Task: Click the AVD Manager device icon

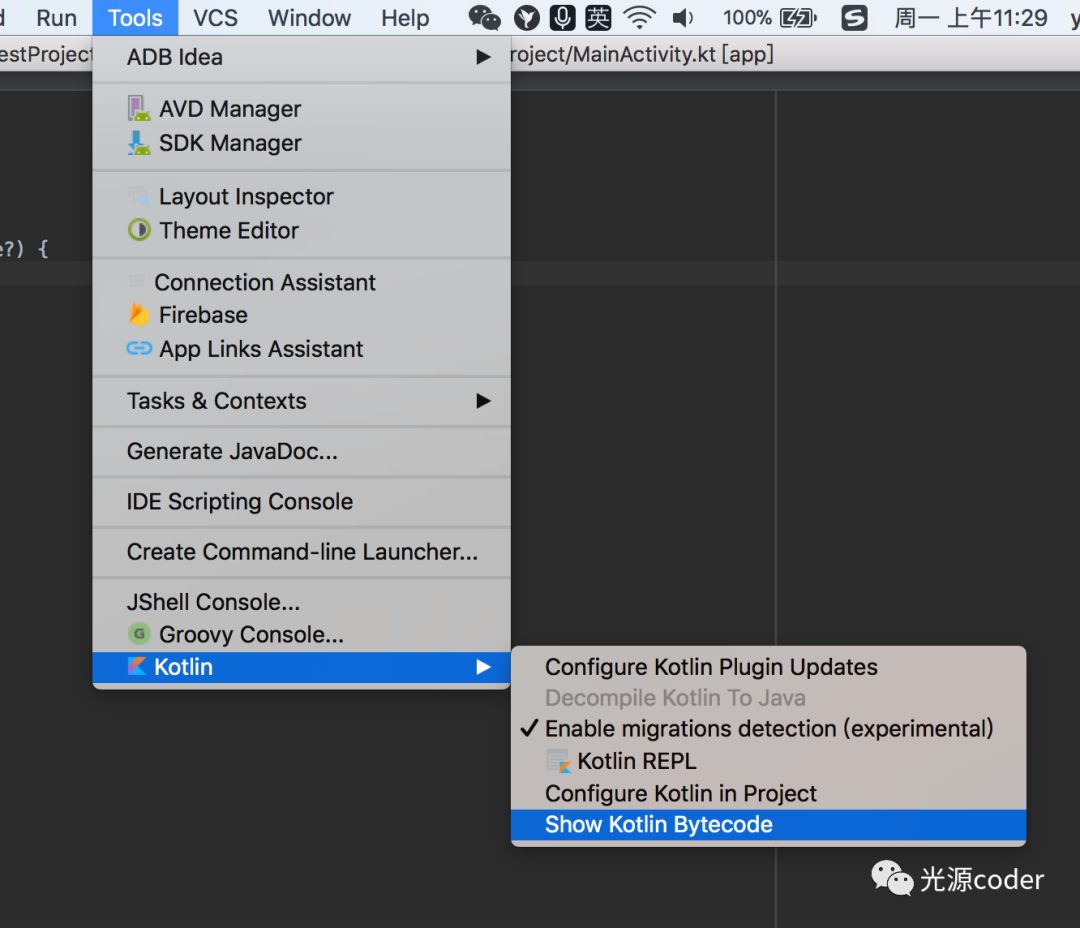Action: (x=138, y=109)
